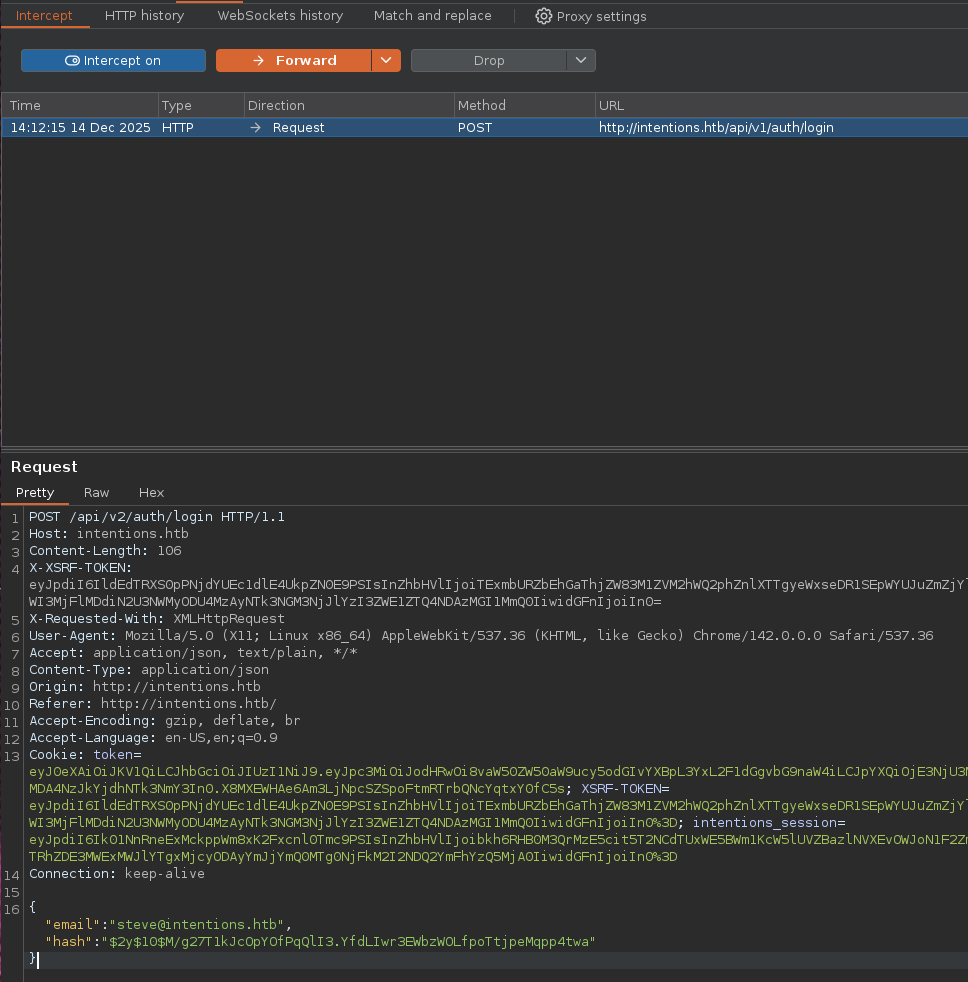Click the "email" JSON value steve@intentions.htb
This screenshot has height=982, width=968.
[197, 924]
